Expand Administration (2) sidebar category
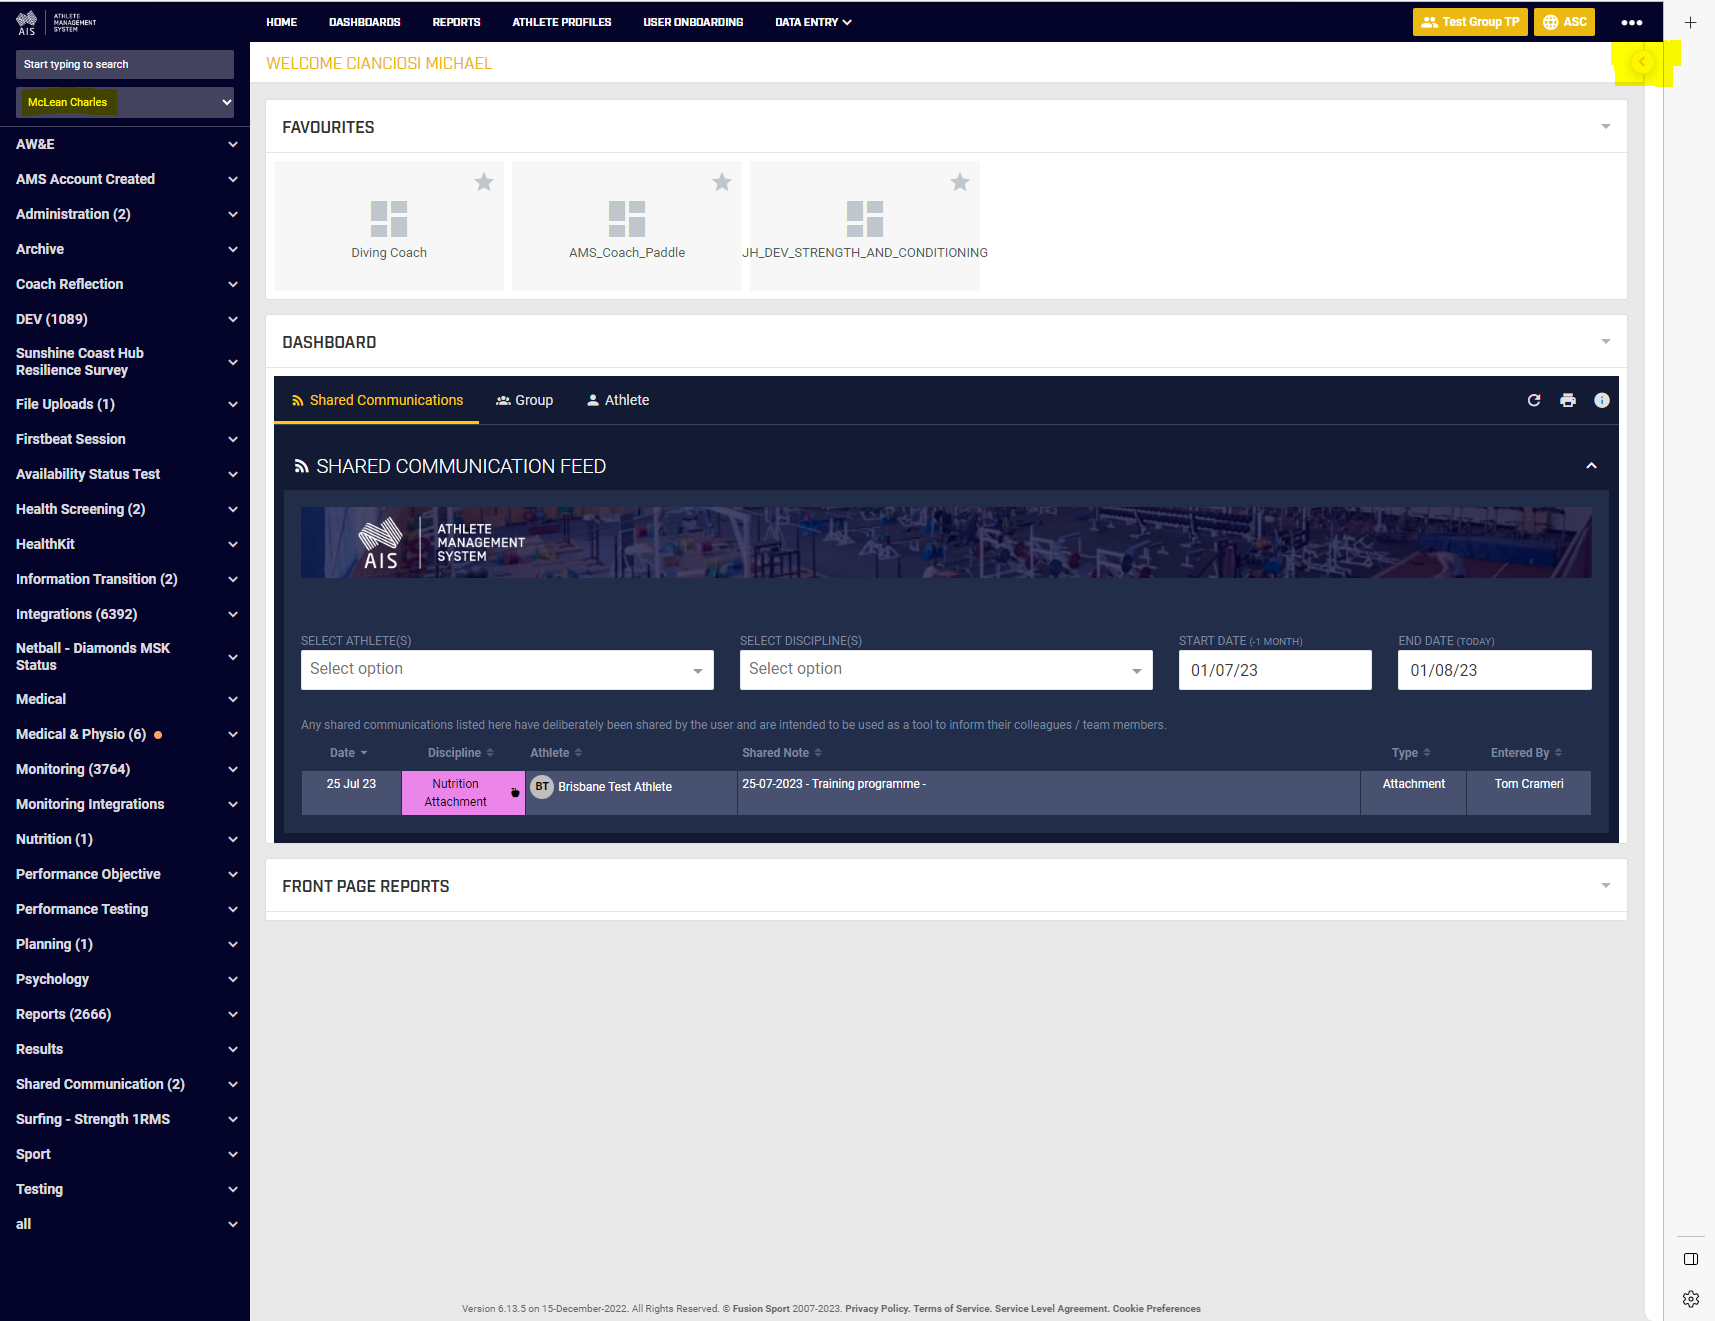Image resolution: width=1715 pixels, height=1321 pixels. (x=125, y=214)
